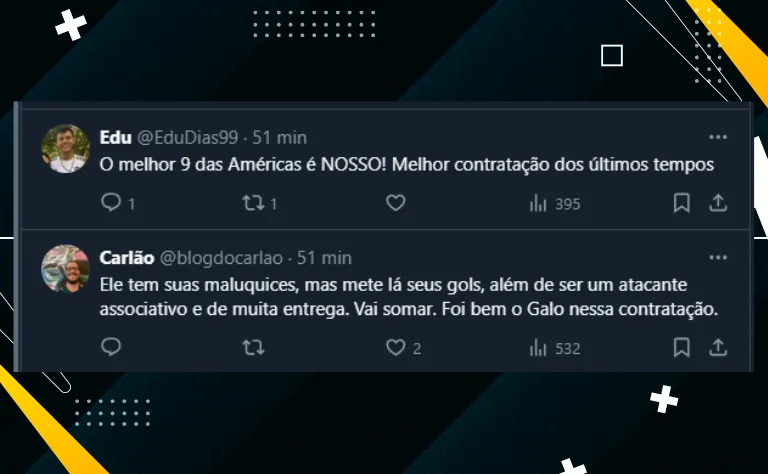
Task: Open more options on Edu's tweet
Action: 718,137
